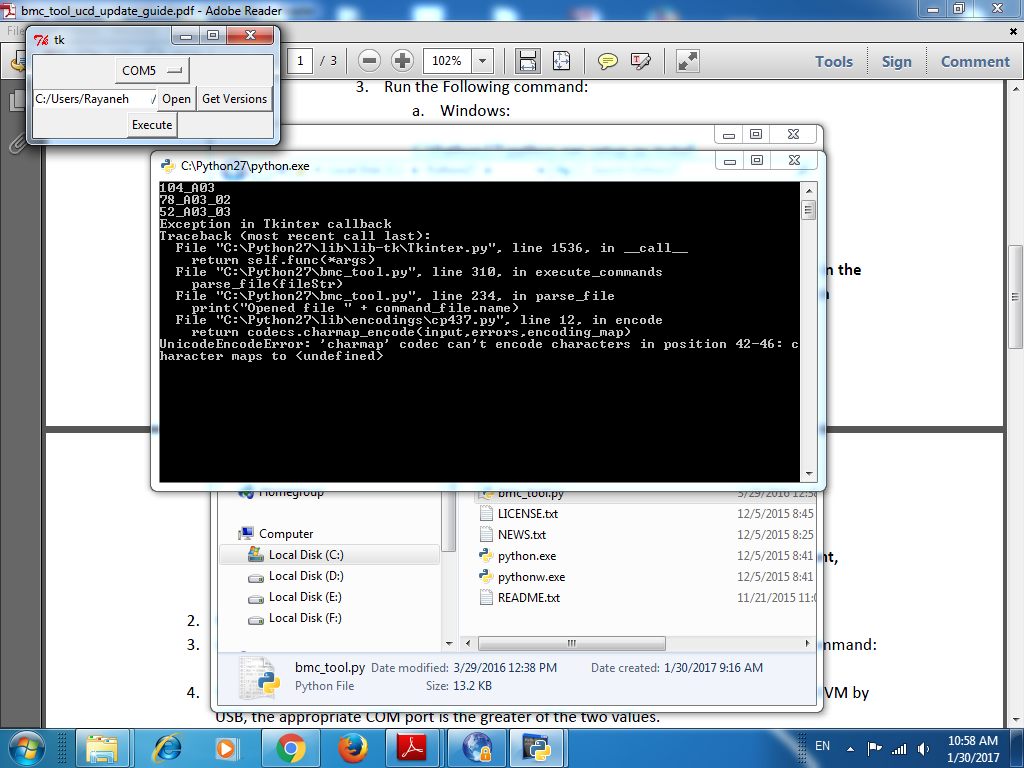Select README.txt file in Explorer list
1024x768 pixels.
[x=529, y=598]
